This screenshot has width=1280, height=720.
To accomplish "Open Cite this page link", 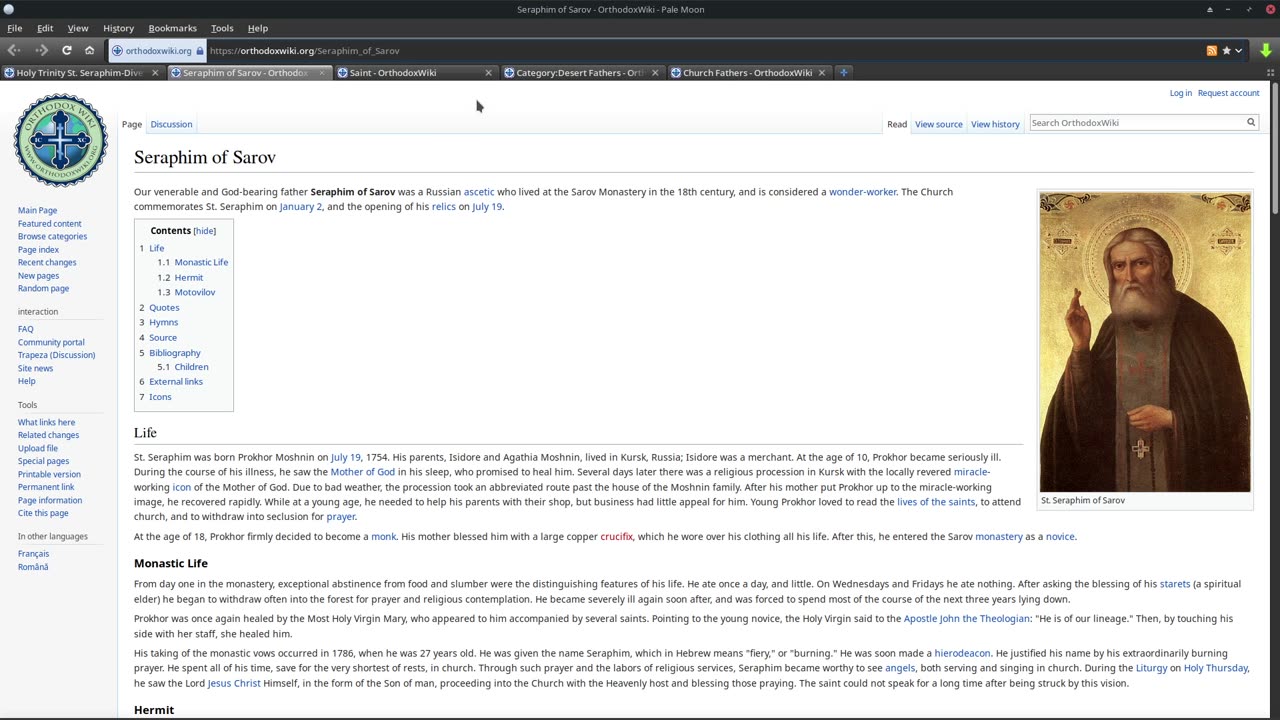I will (x=43, y=513).
